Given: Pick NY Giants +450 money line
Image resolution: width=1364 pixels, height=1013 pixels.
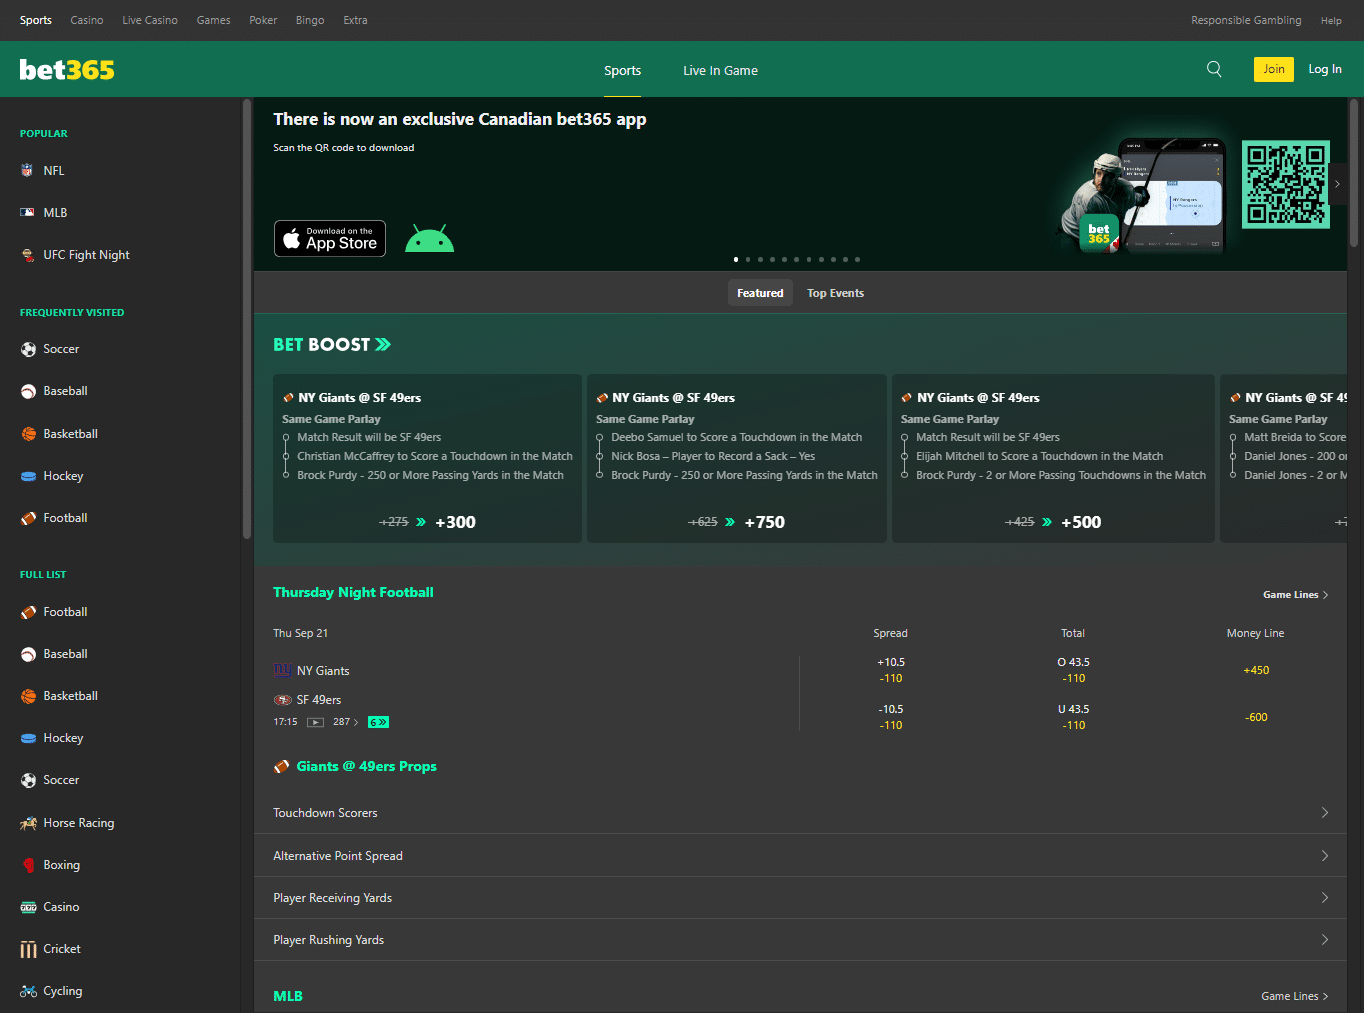Looking at the screenshot, I should pos(1256,670).
